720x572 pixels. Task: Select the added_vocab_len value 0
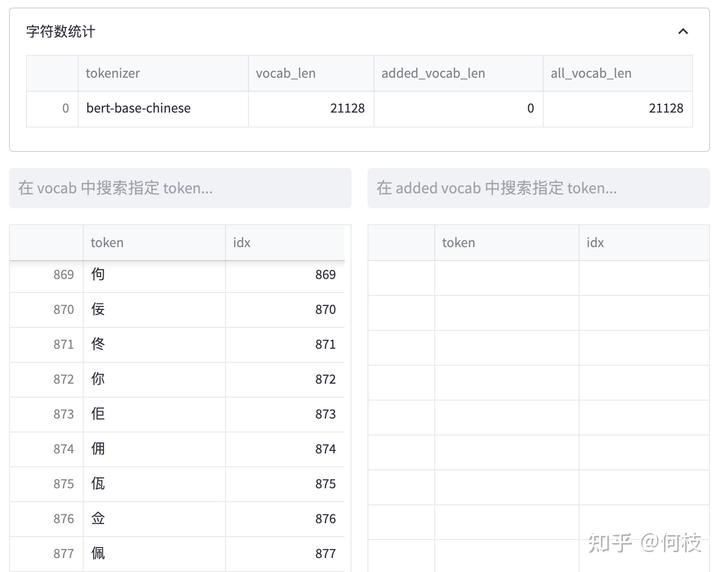pos(458,108)
